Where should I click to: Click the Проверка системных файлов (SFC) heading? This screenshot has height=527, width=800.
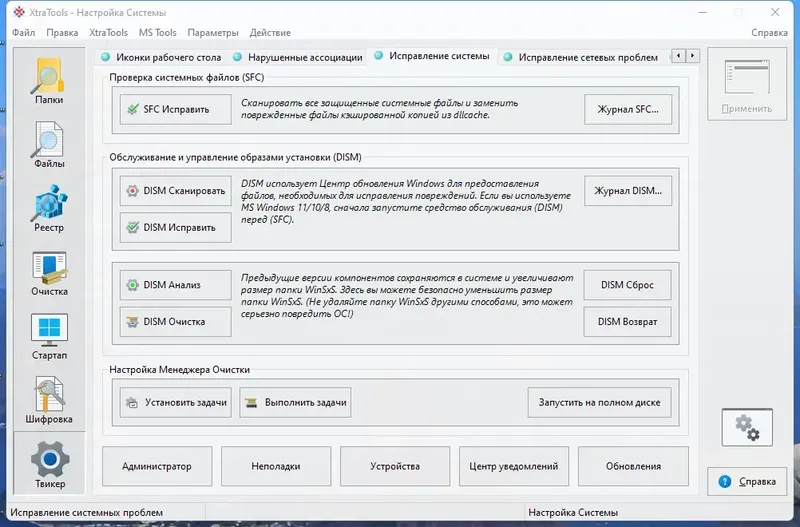point(187,78)
